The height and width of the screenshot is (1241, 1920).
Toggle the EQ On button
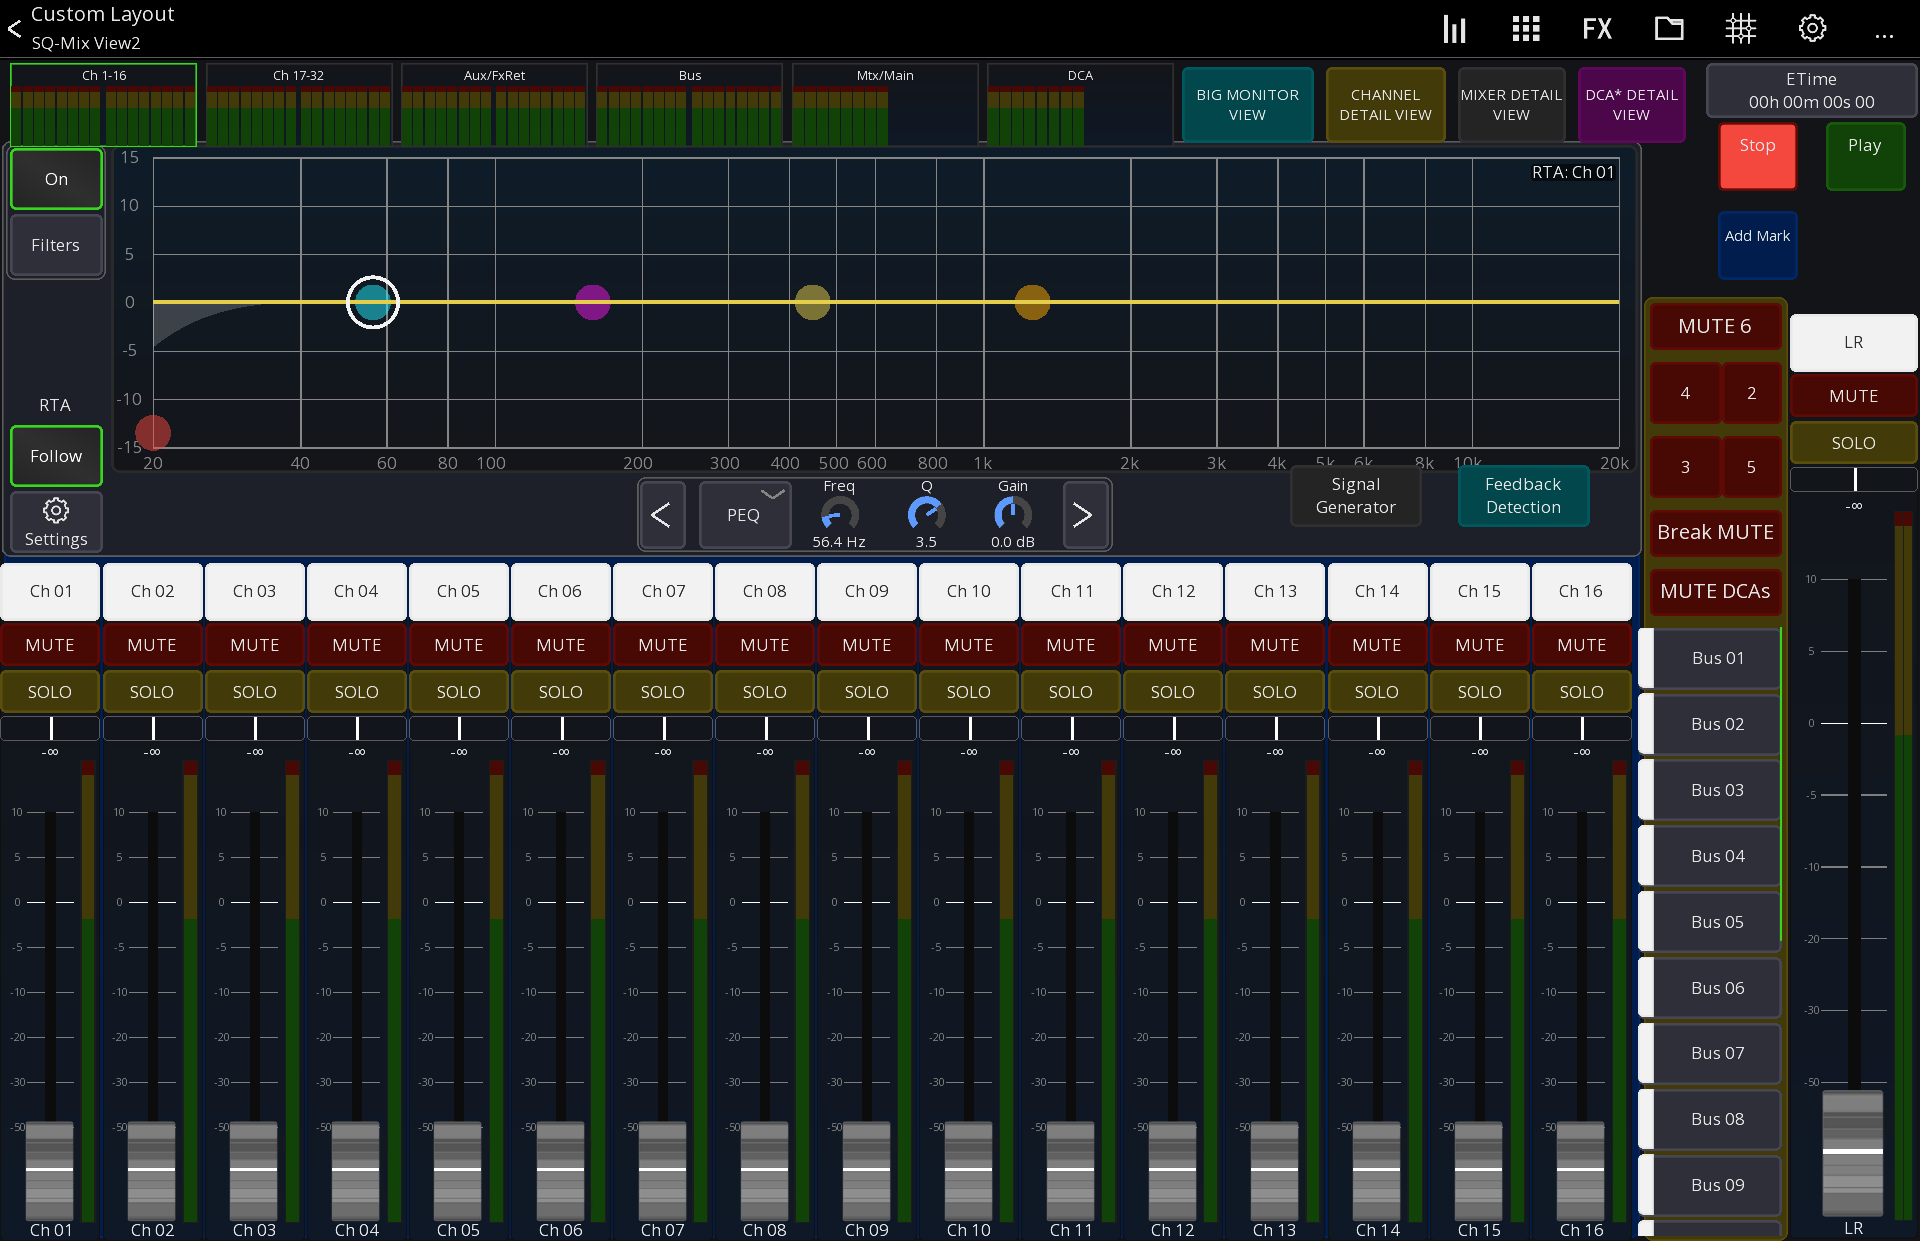tap(56, 179)
